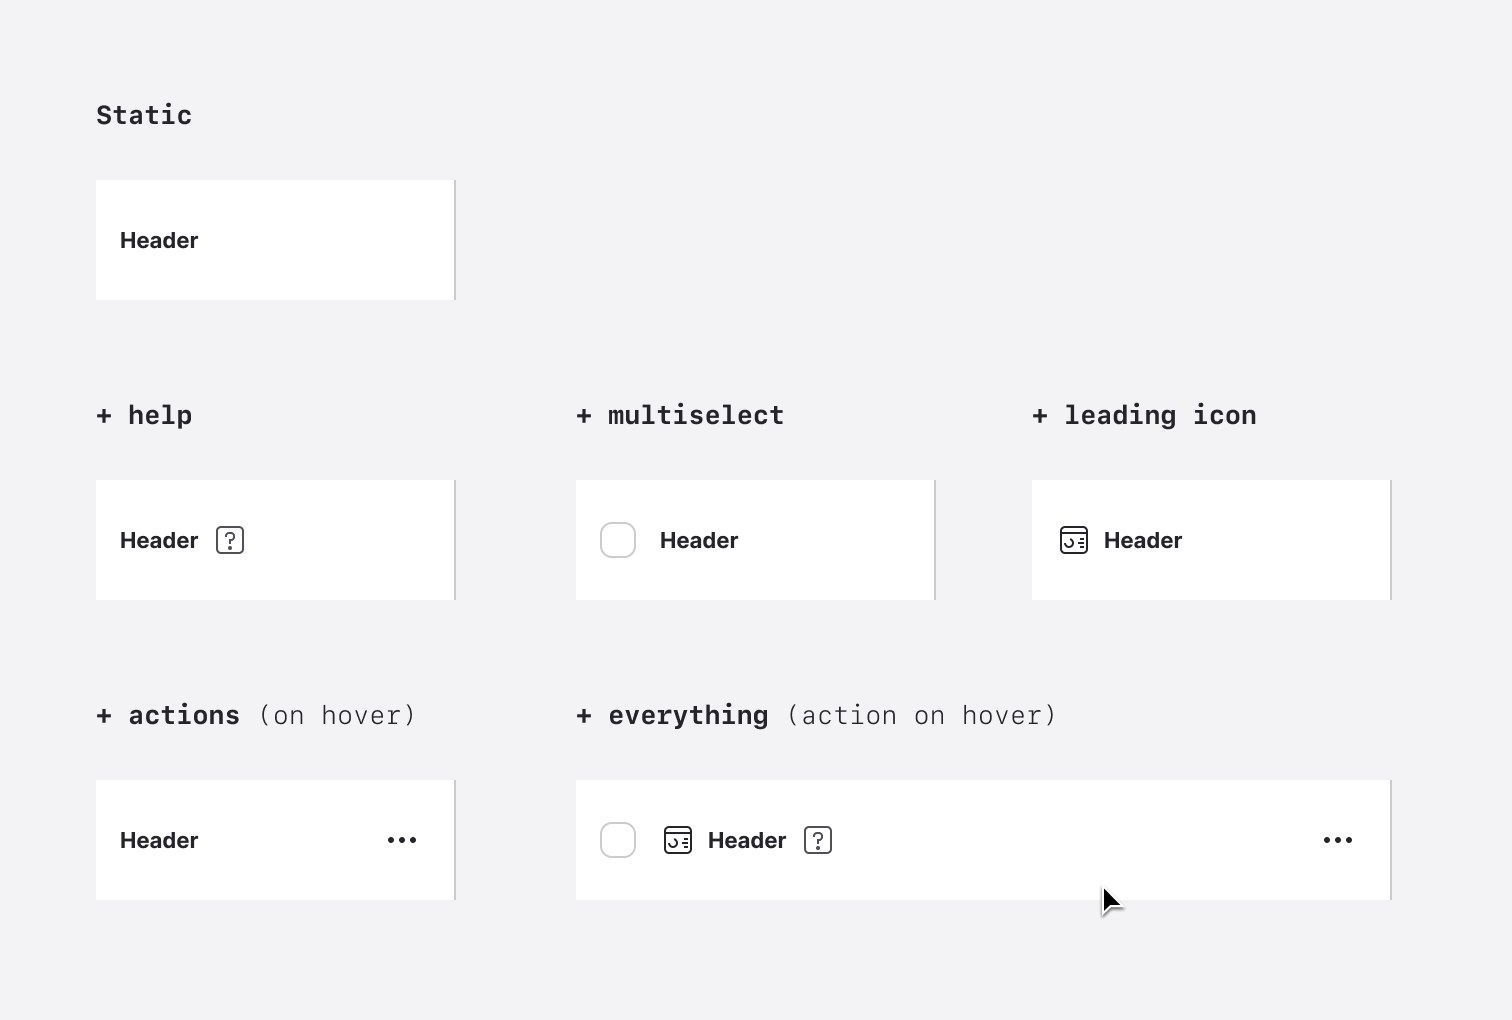Click the Header text in leading icon variant
This screenshot has width=1512, height=1020.
tap(1142, 540)
